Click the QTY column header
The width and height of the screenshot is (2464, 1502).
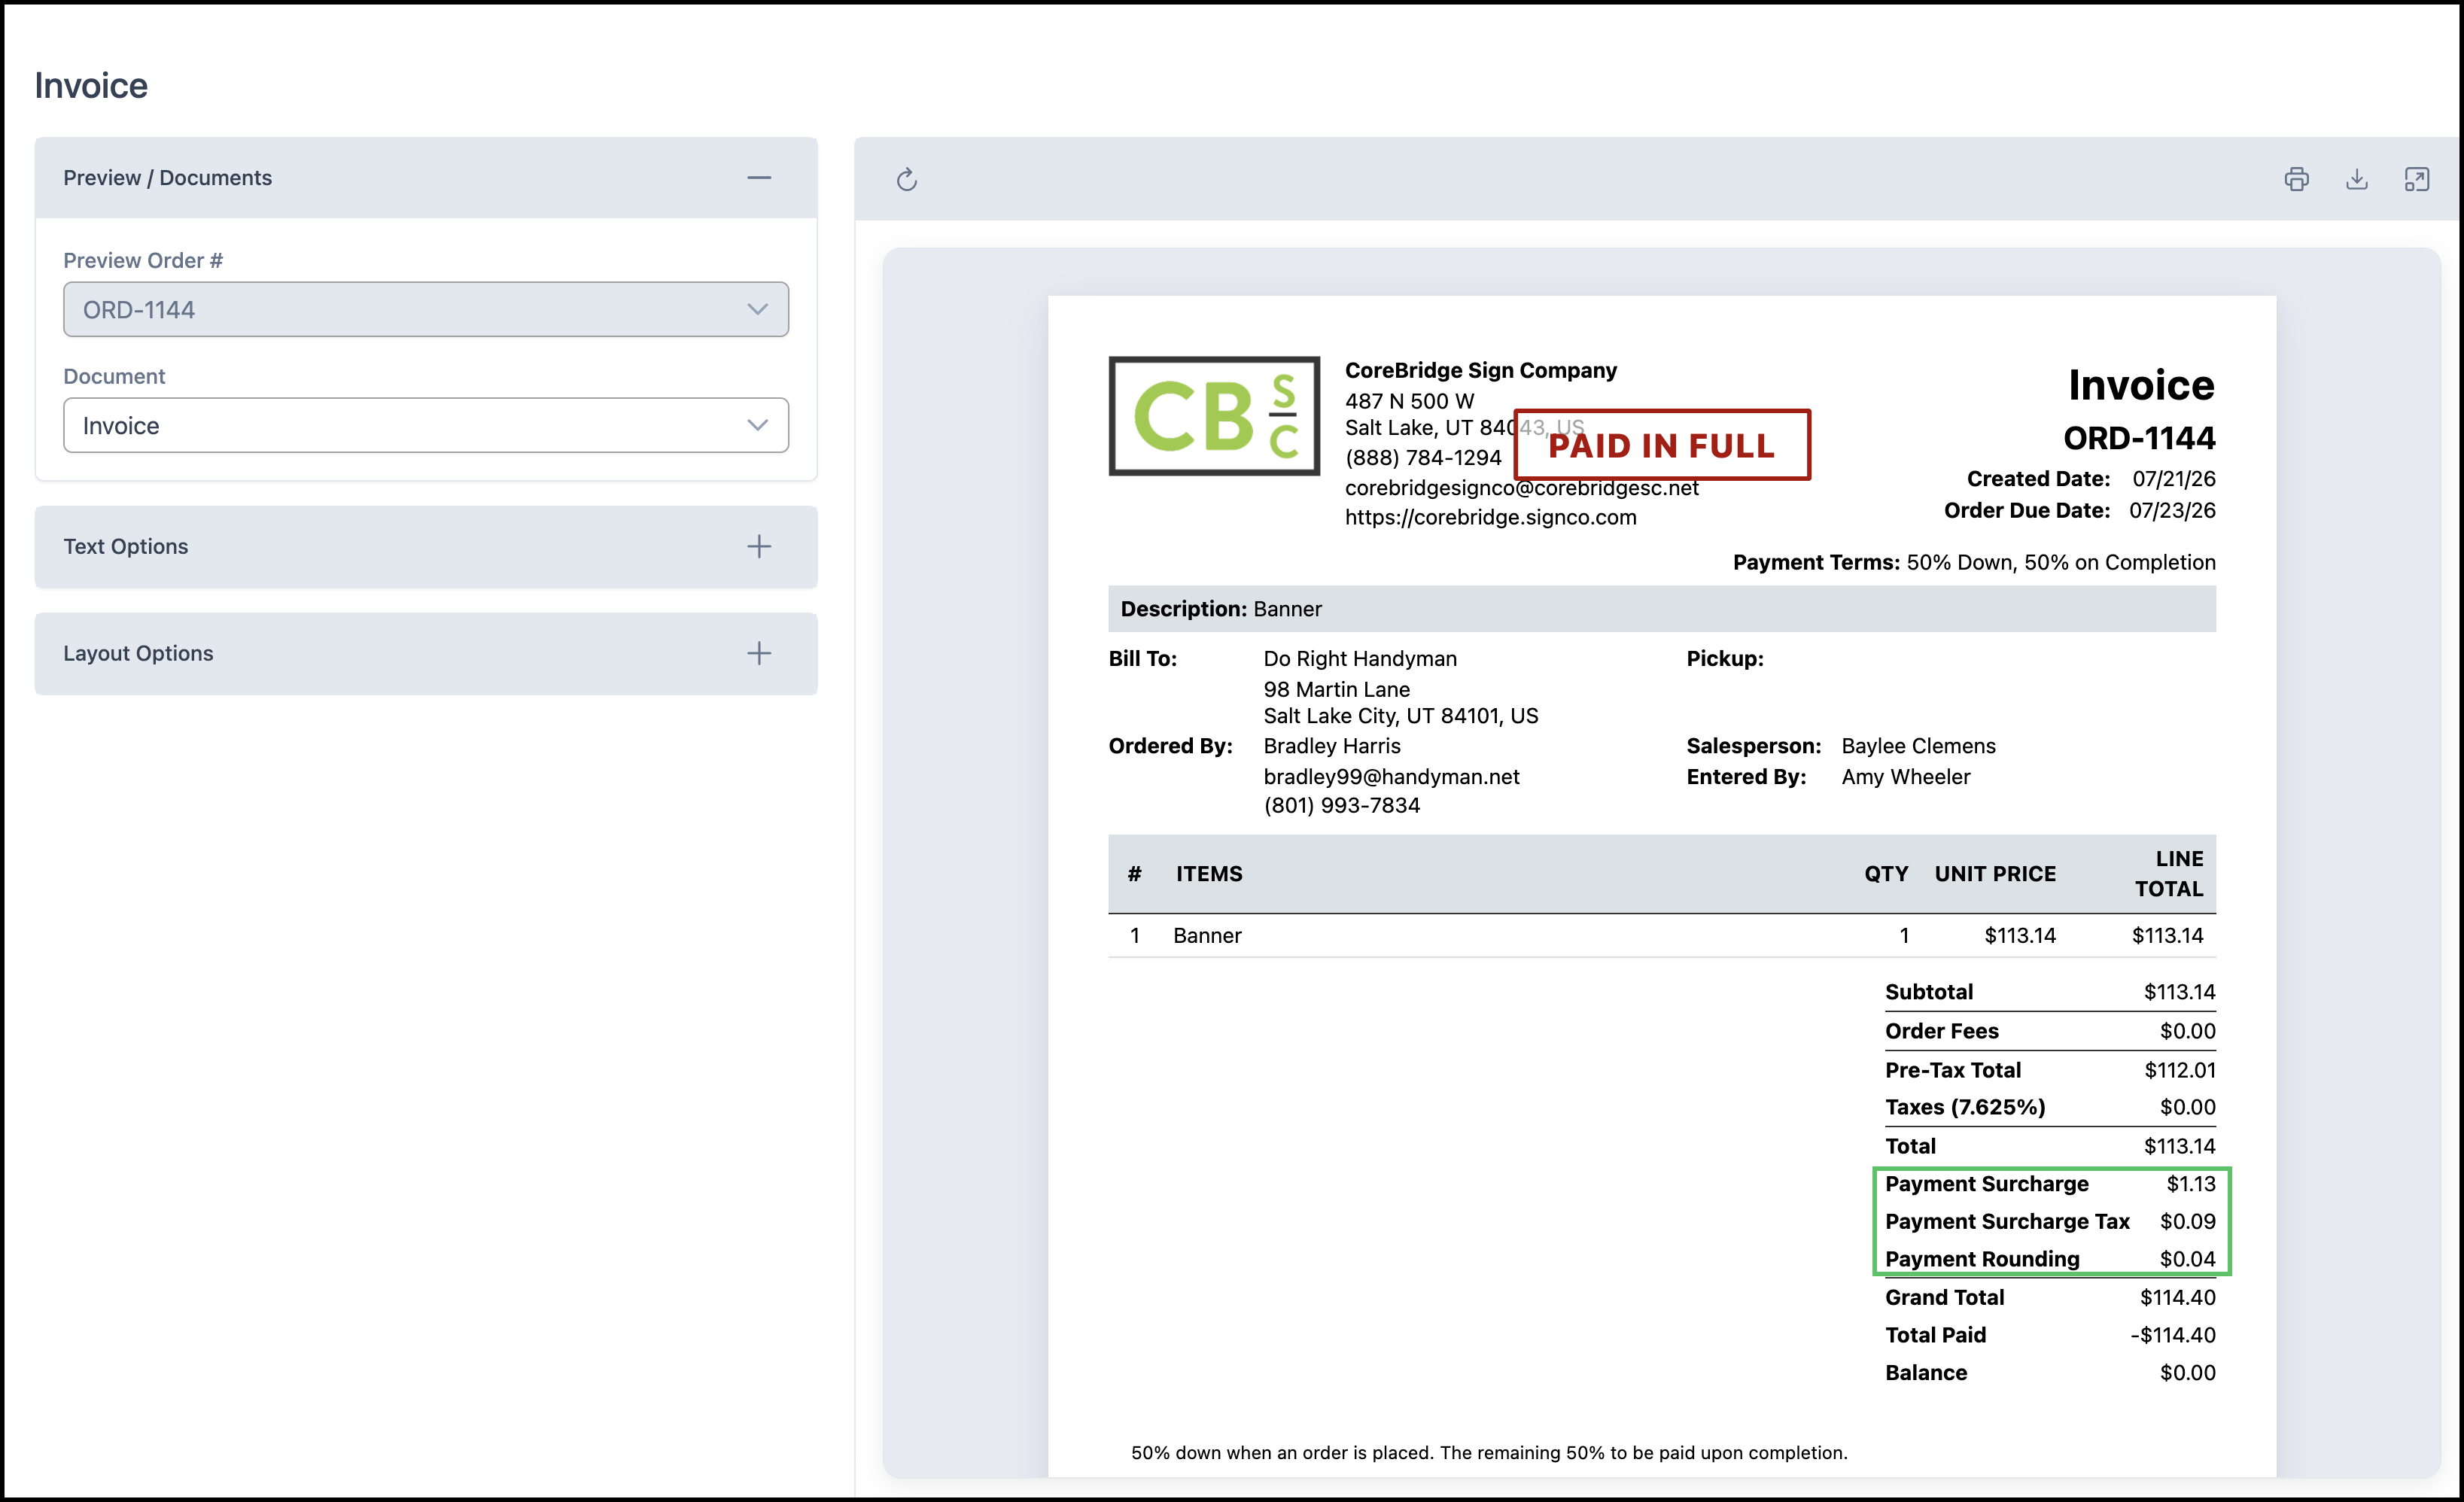coord(1886,874)
